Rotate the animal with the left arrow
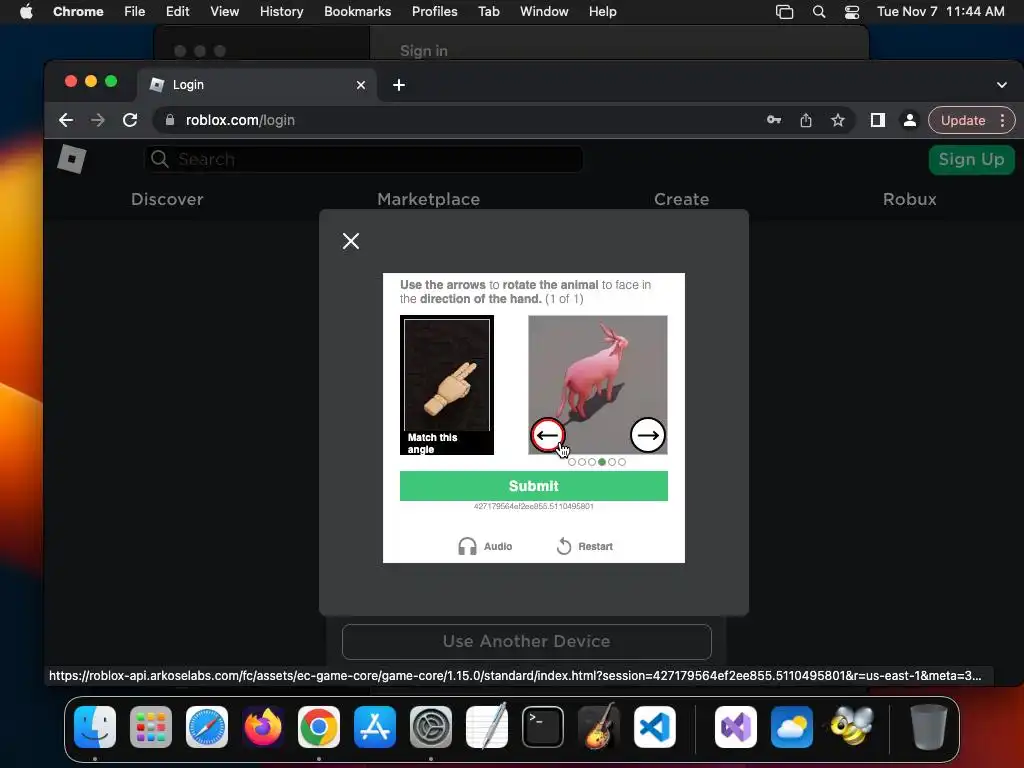Screen dimensions: 1024x768 pos(547,435)
